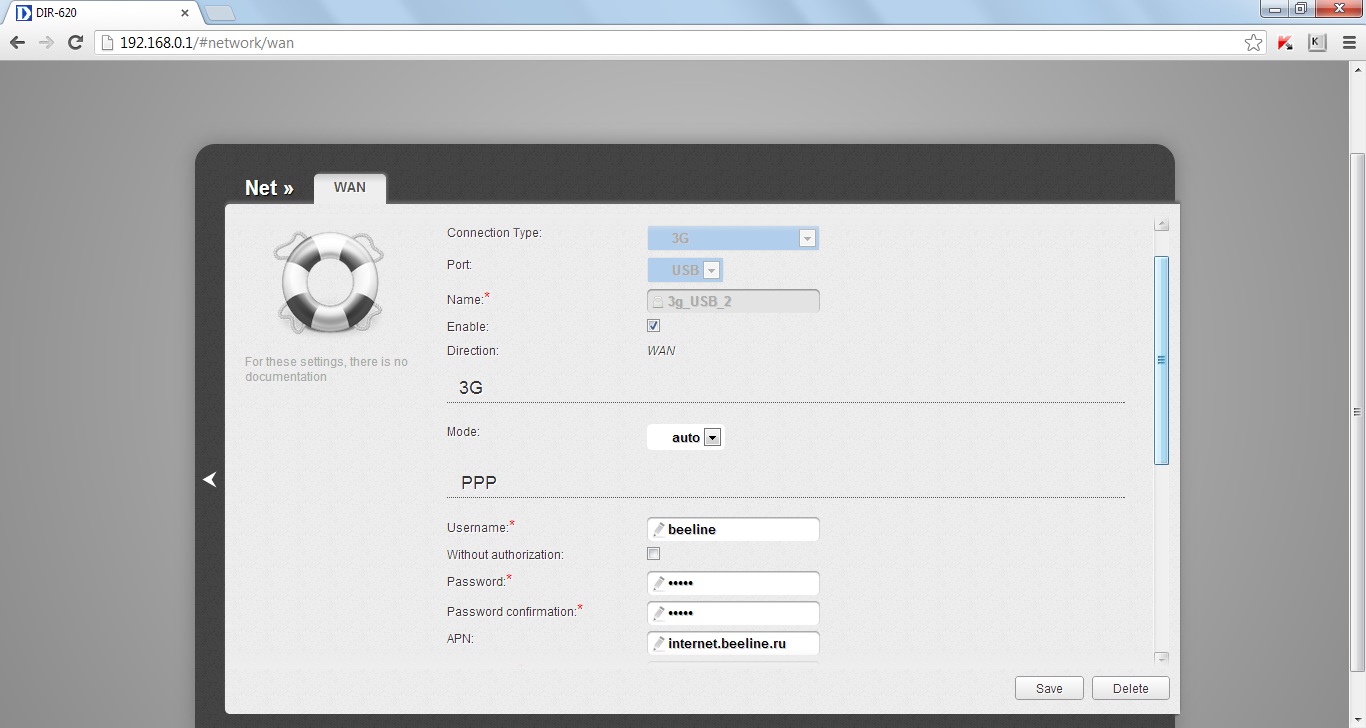This screenshot has width=1366, height=728.
Task: Click the lifebuoy help icon
Action: click(328, 284)
